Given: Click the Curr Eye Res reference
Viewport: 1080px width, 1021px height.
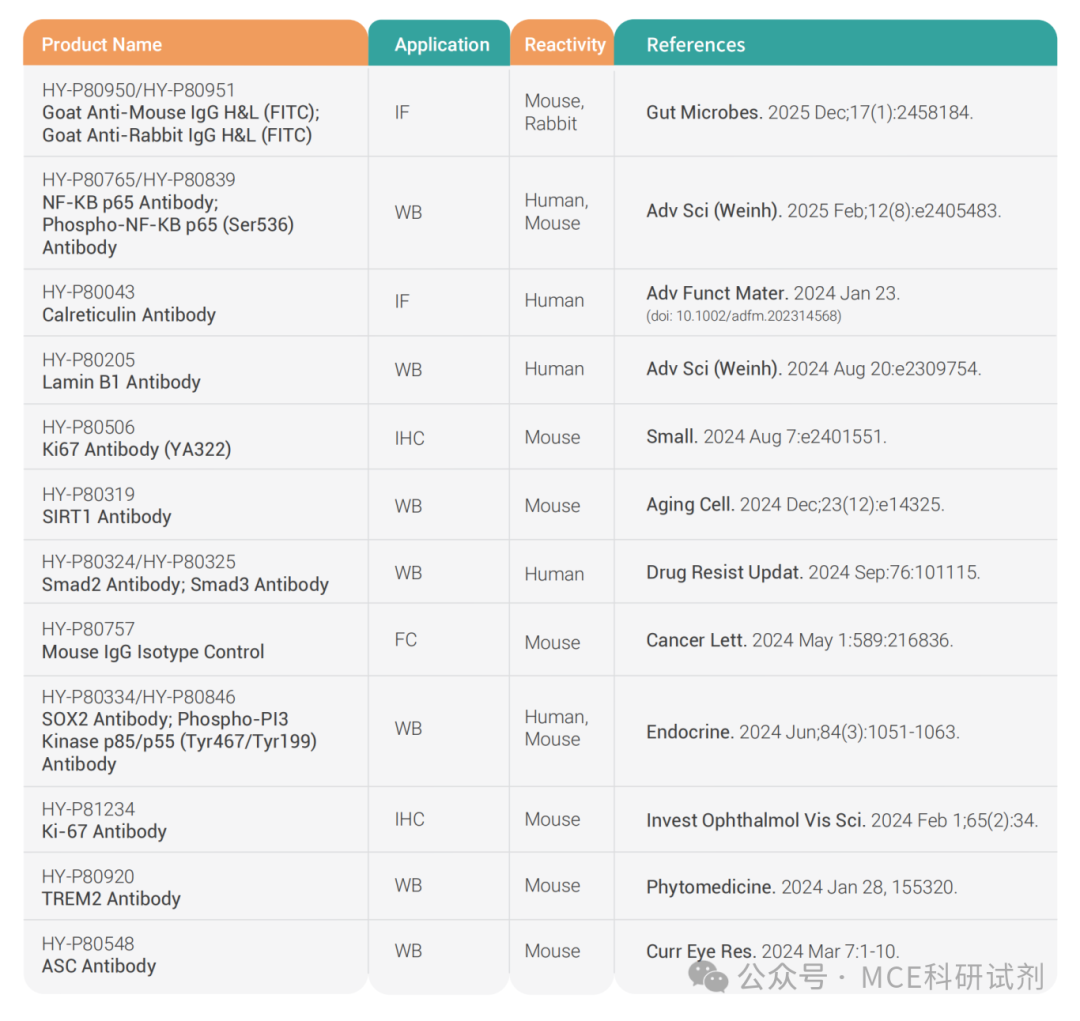Looking at the screenshot, I should pos(773,951).
